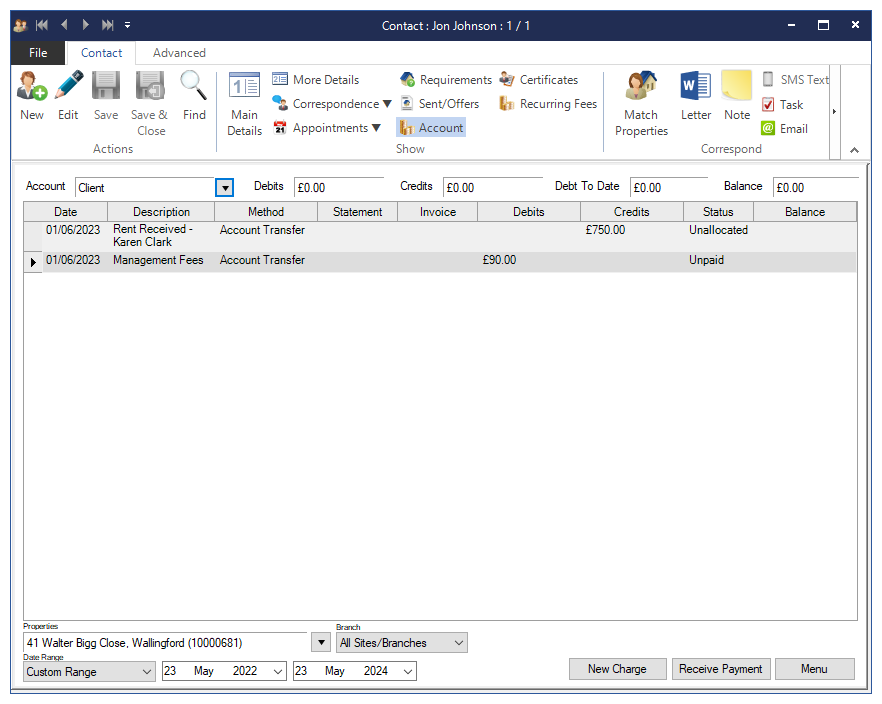Collapse the ribbon with the chevron
Image resolution: width=882 pixels, height=704 pixels.
[x=854, y=150]
